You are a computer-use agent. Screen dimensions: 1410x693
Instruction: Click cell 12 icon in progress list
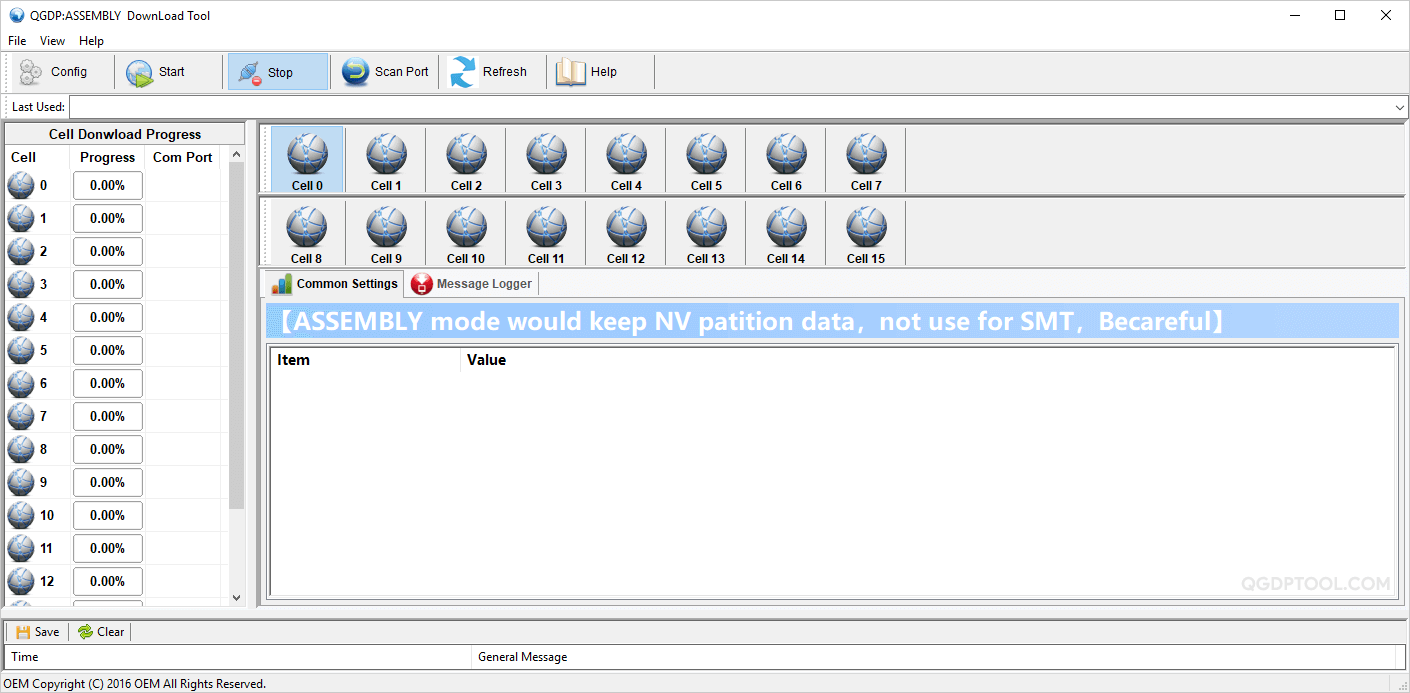21,581
